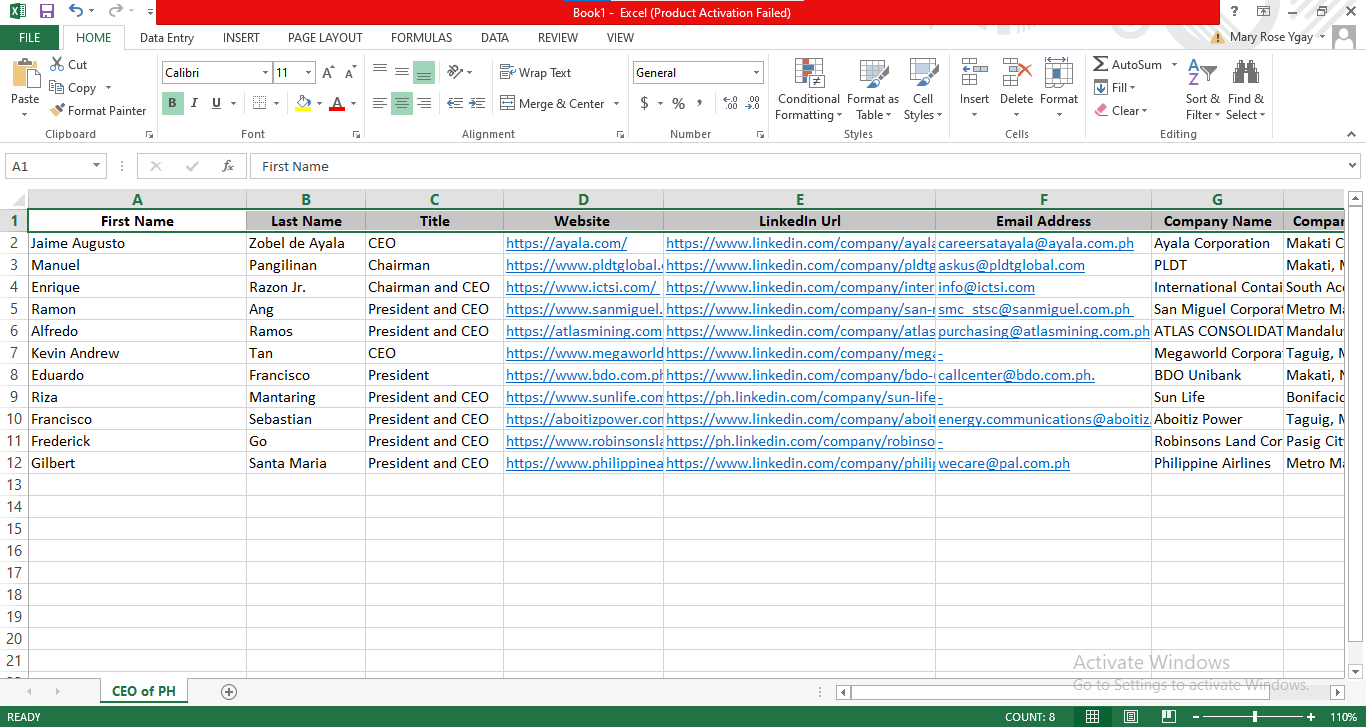Viewport: 1366px width, 727px height.
Task: Cut the selected cells
Action: (68, 64)
